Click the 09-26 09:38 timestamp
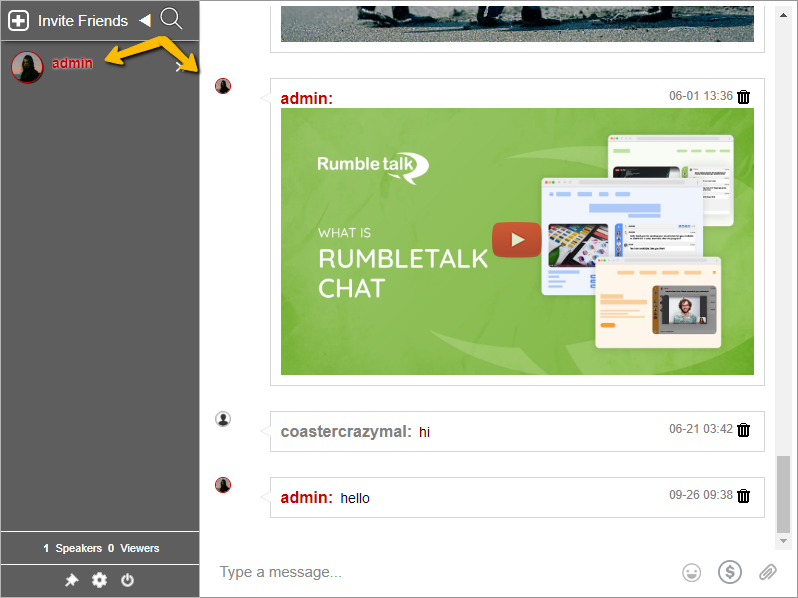The height and width of the screenshot is (598, 798). pos(701,495)
